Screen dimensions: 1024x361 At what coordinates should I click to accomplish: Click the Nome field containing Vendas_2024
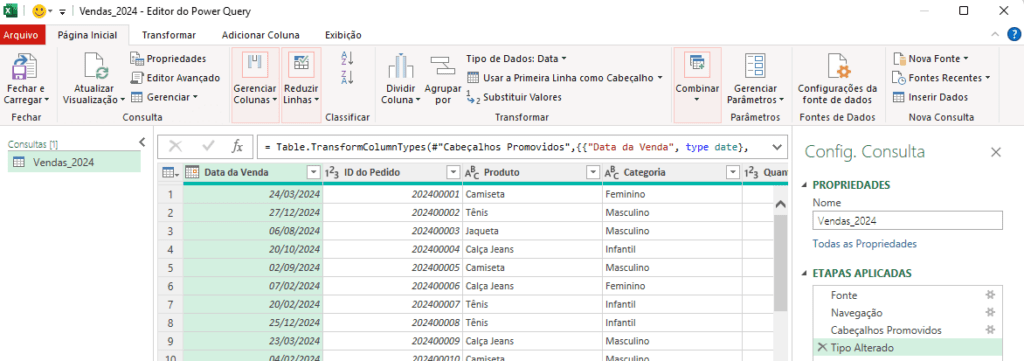click(908, 221)
